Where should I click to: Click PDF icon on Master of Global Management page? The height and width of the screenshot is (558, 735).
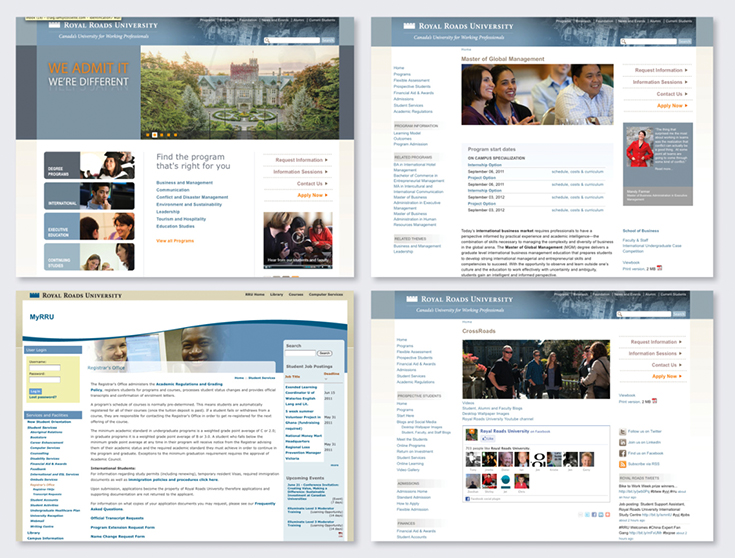coord(660,268)
